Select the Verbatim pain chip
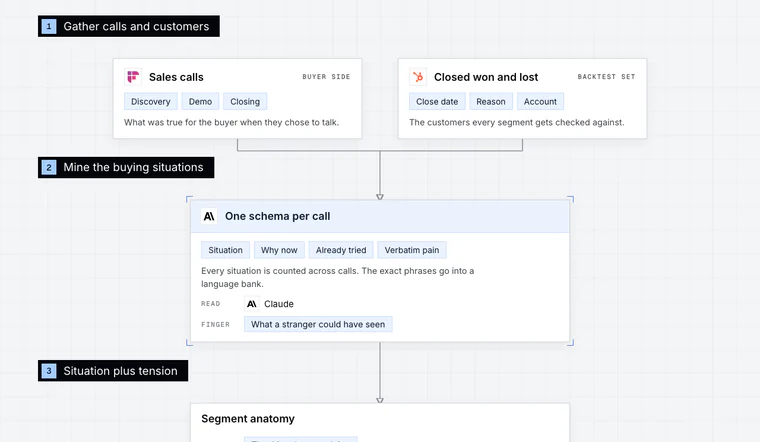The height and width of the screenshot is (442, 760). tap(412, 250)
